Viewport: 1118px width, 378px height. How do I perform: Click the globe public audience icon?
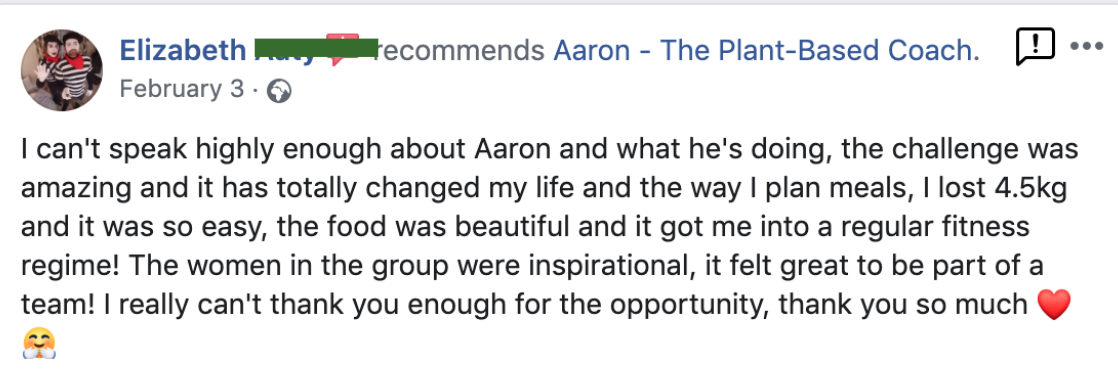(x=278, y=91)
